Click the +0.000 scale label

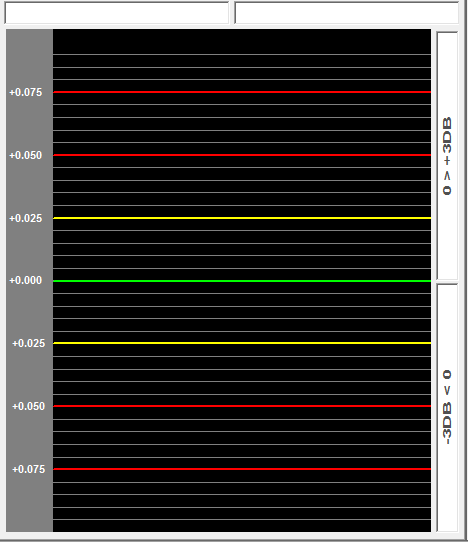tap(26, 280)
